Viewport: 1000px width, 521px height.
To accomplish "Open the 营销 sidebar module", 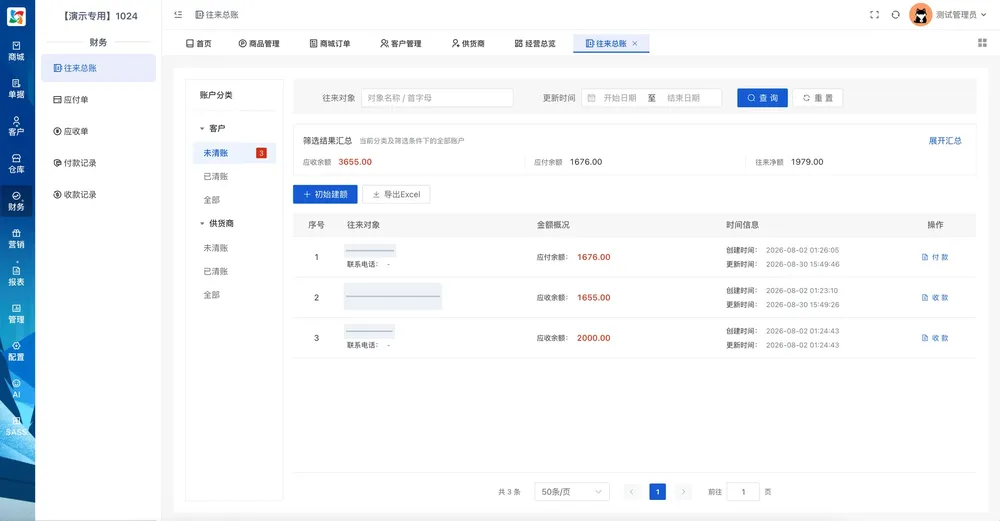I will click(x=17, y=238).
